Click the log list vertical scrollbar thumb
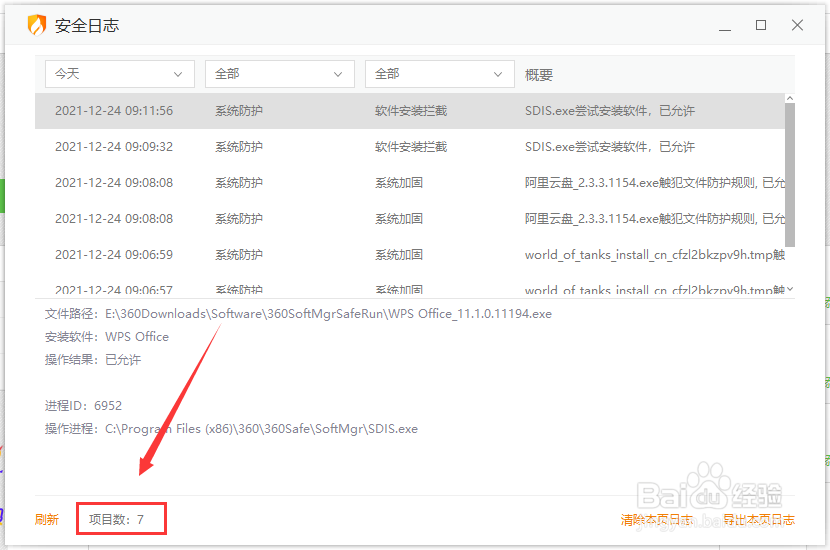 click(790, 175)
